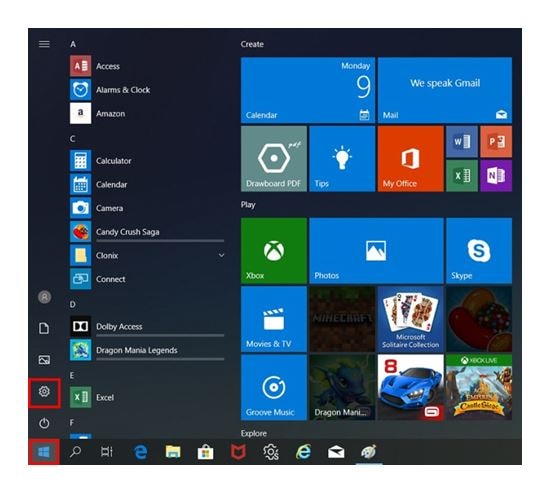Click the Windows Start button

pos(44,452)
